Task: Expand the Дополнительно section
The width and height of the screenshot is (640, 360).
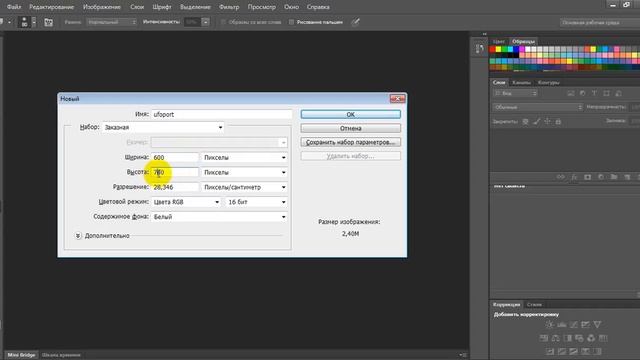Action: (78, 236)
